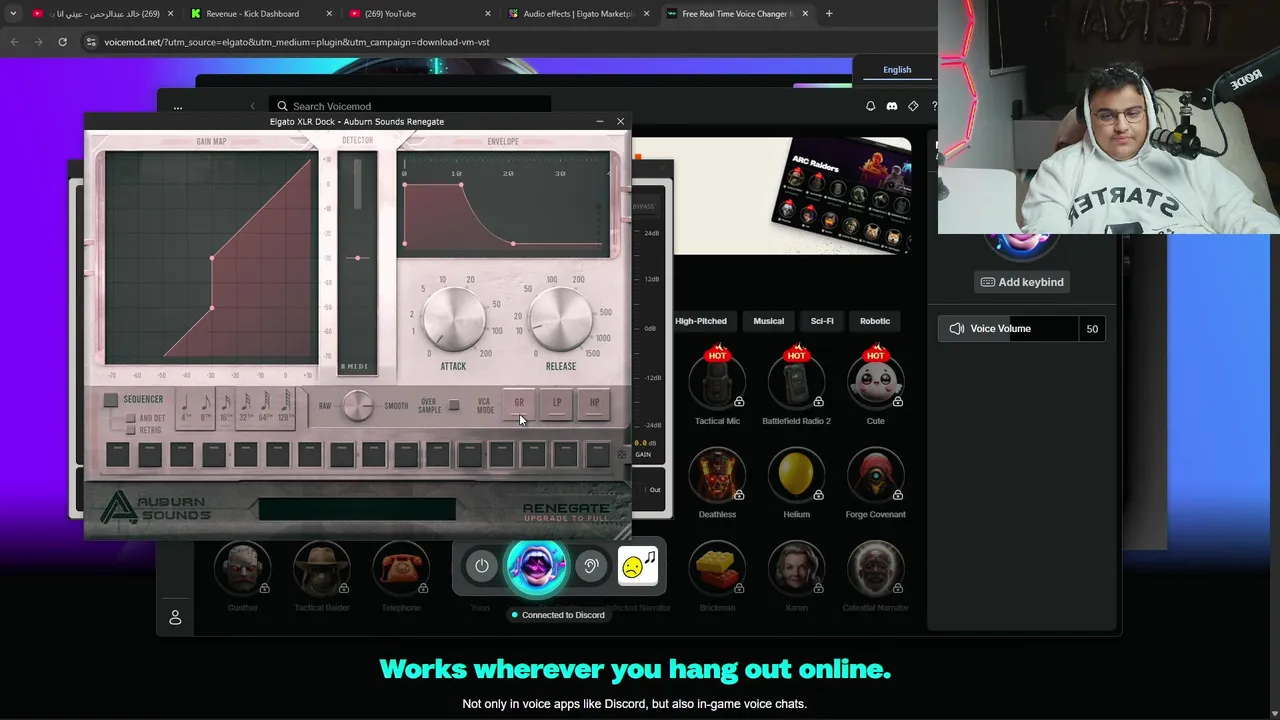Click the Search Voicemod field
This screenshot has height=720, width=1280.
[x=410, y=106]
